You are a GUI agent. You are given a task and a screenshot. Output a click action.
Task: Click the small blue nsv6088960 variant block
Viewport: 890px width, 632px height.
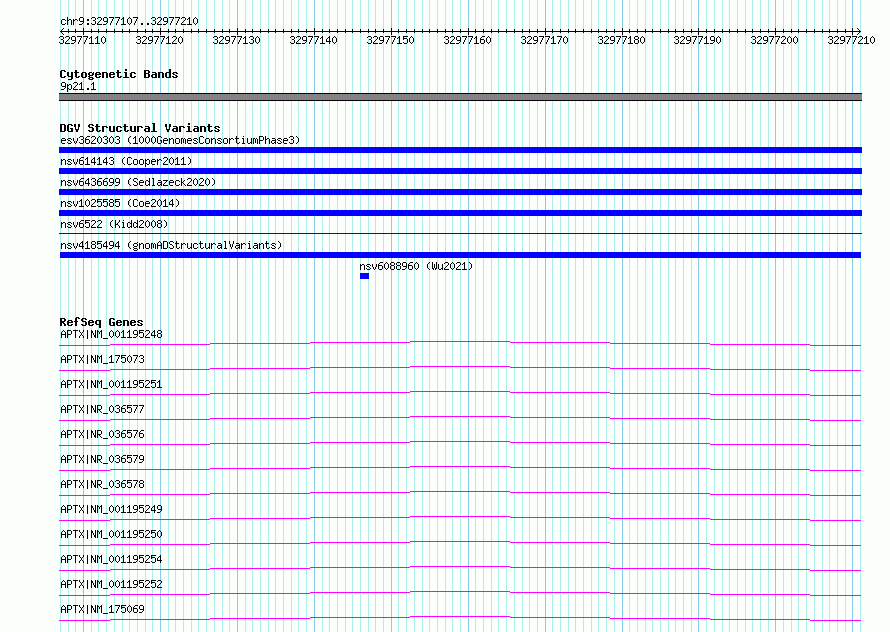pyautogui.click(x=364, y=276)
